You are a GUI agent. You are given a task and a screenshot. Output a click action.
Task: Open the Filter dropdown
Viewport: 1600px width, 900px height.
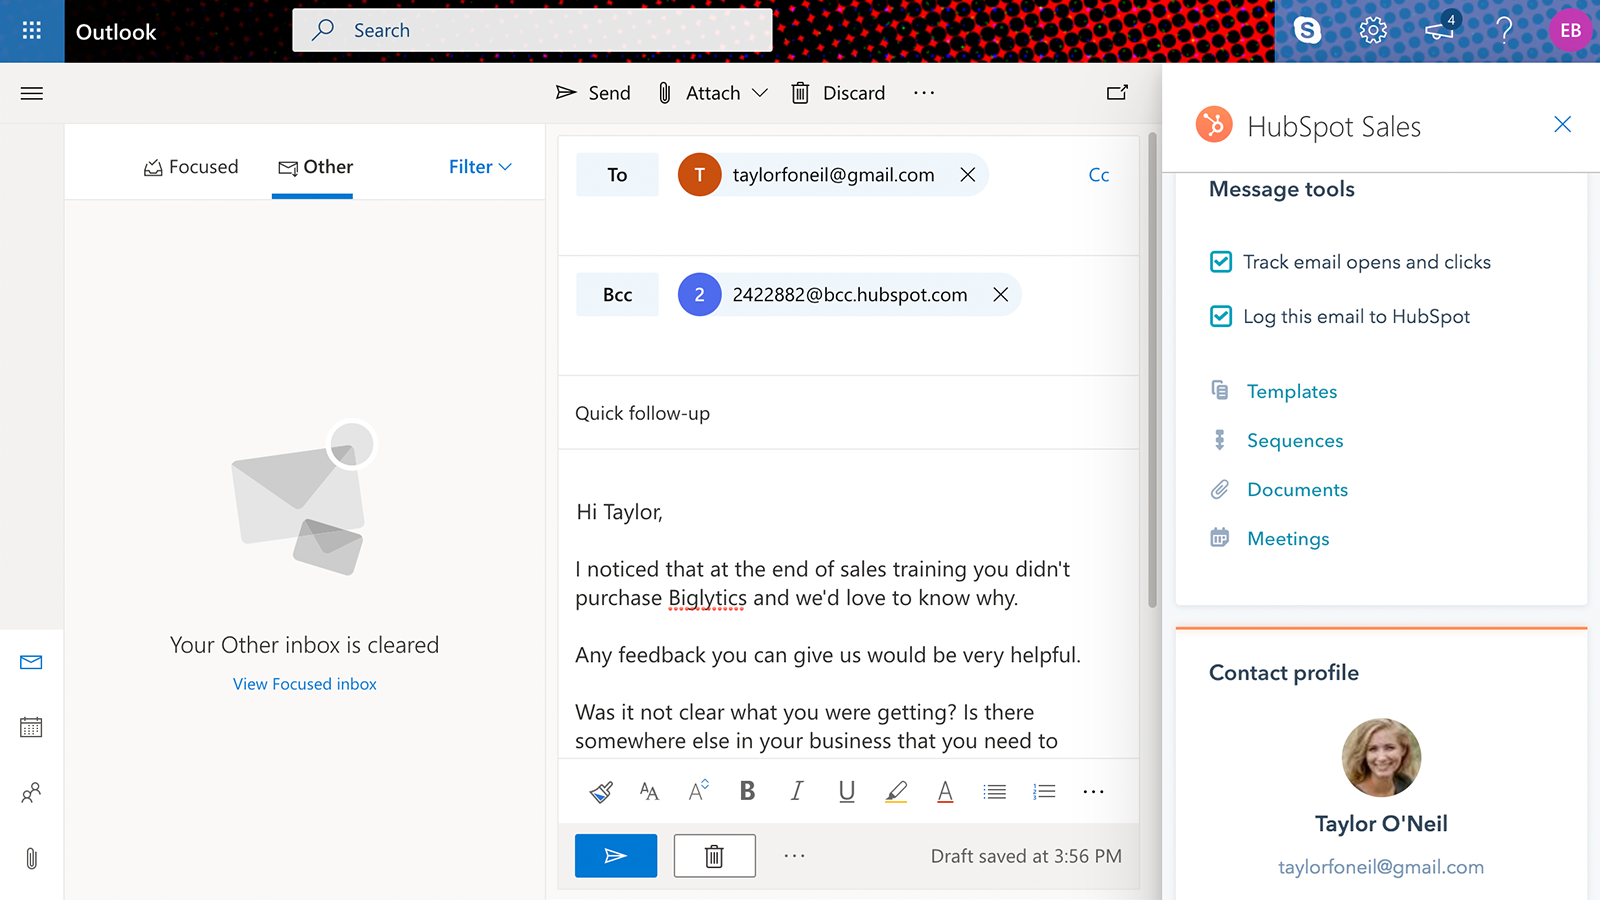[479, 166]
